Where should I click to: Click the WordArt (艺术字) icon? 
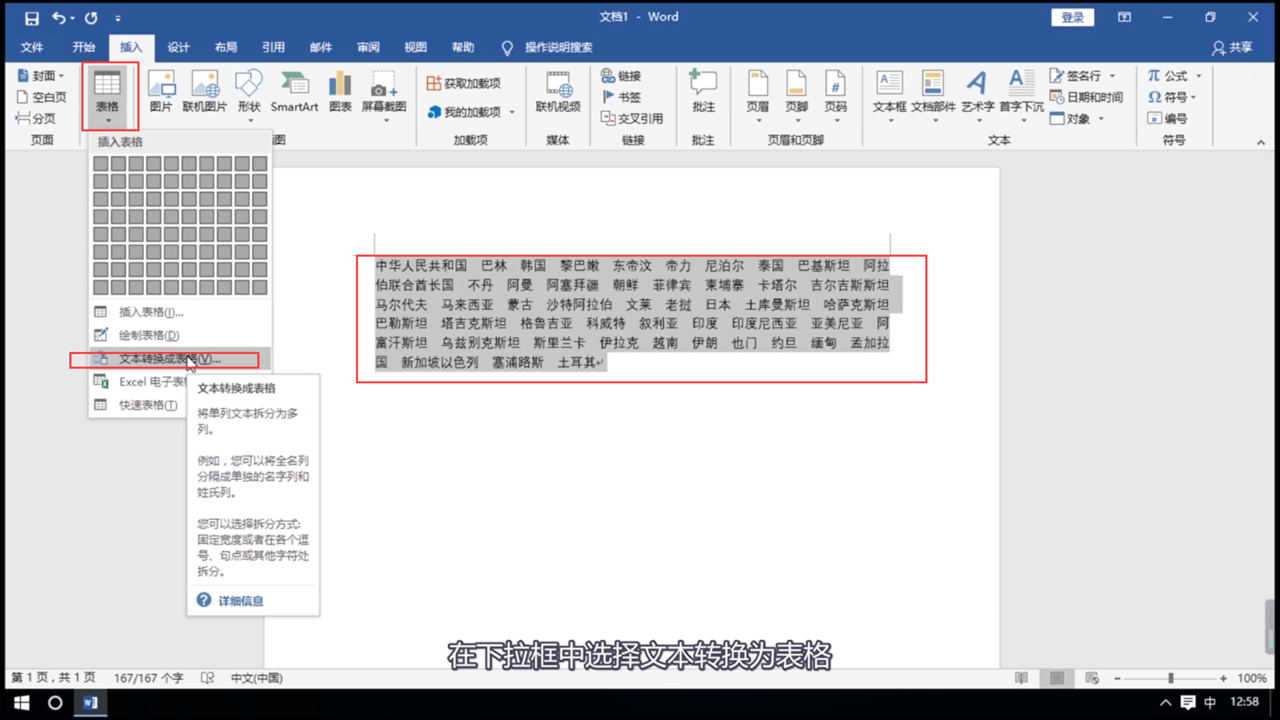977,96
